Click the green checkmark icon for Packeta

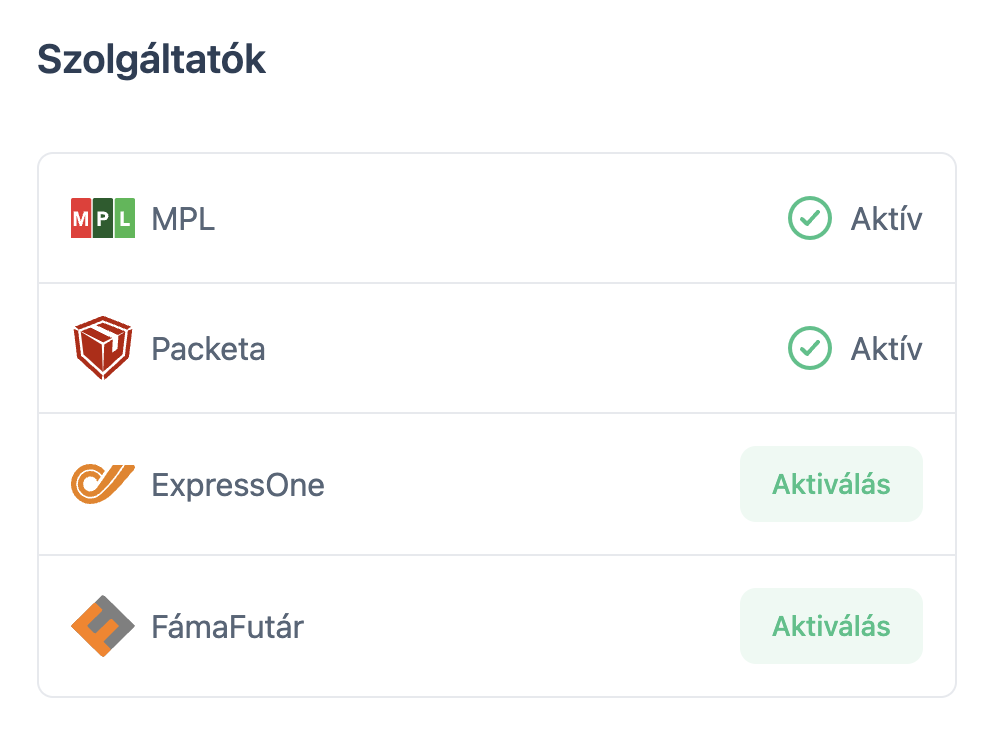[809, 349]
